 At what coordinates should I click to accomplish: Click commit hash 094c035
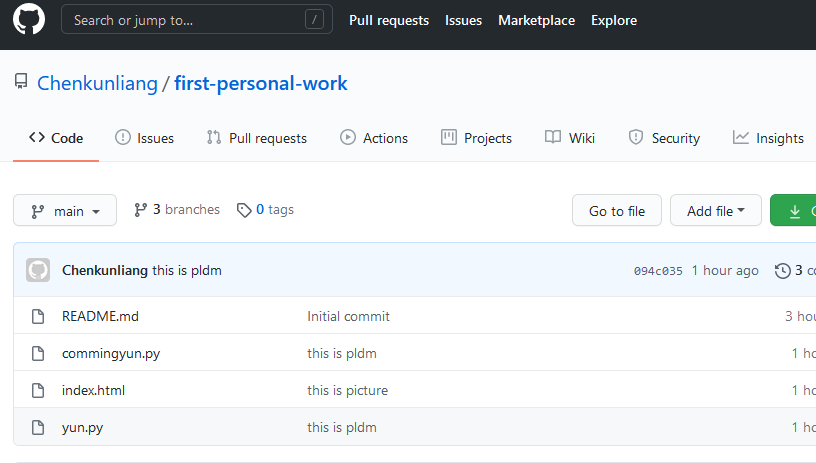(x=658, y=271)
